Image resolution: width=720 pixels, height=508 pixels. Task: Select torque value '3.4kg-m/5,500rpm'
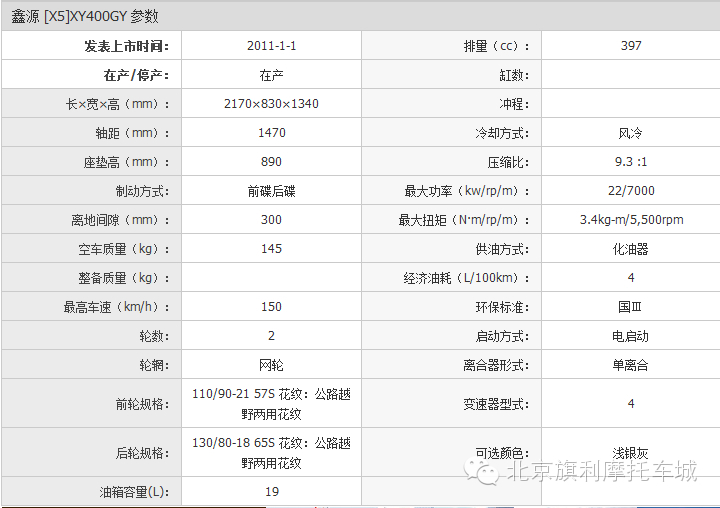pos(631,220)
